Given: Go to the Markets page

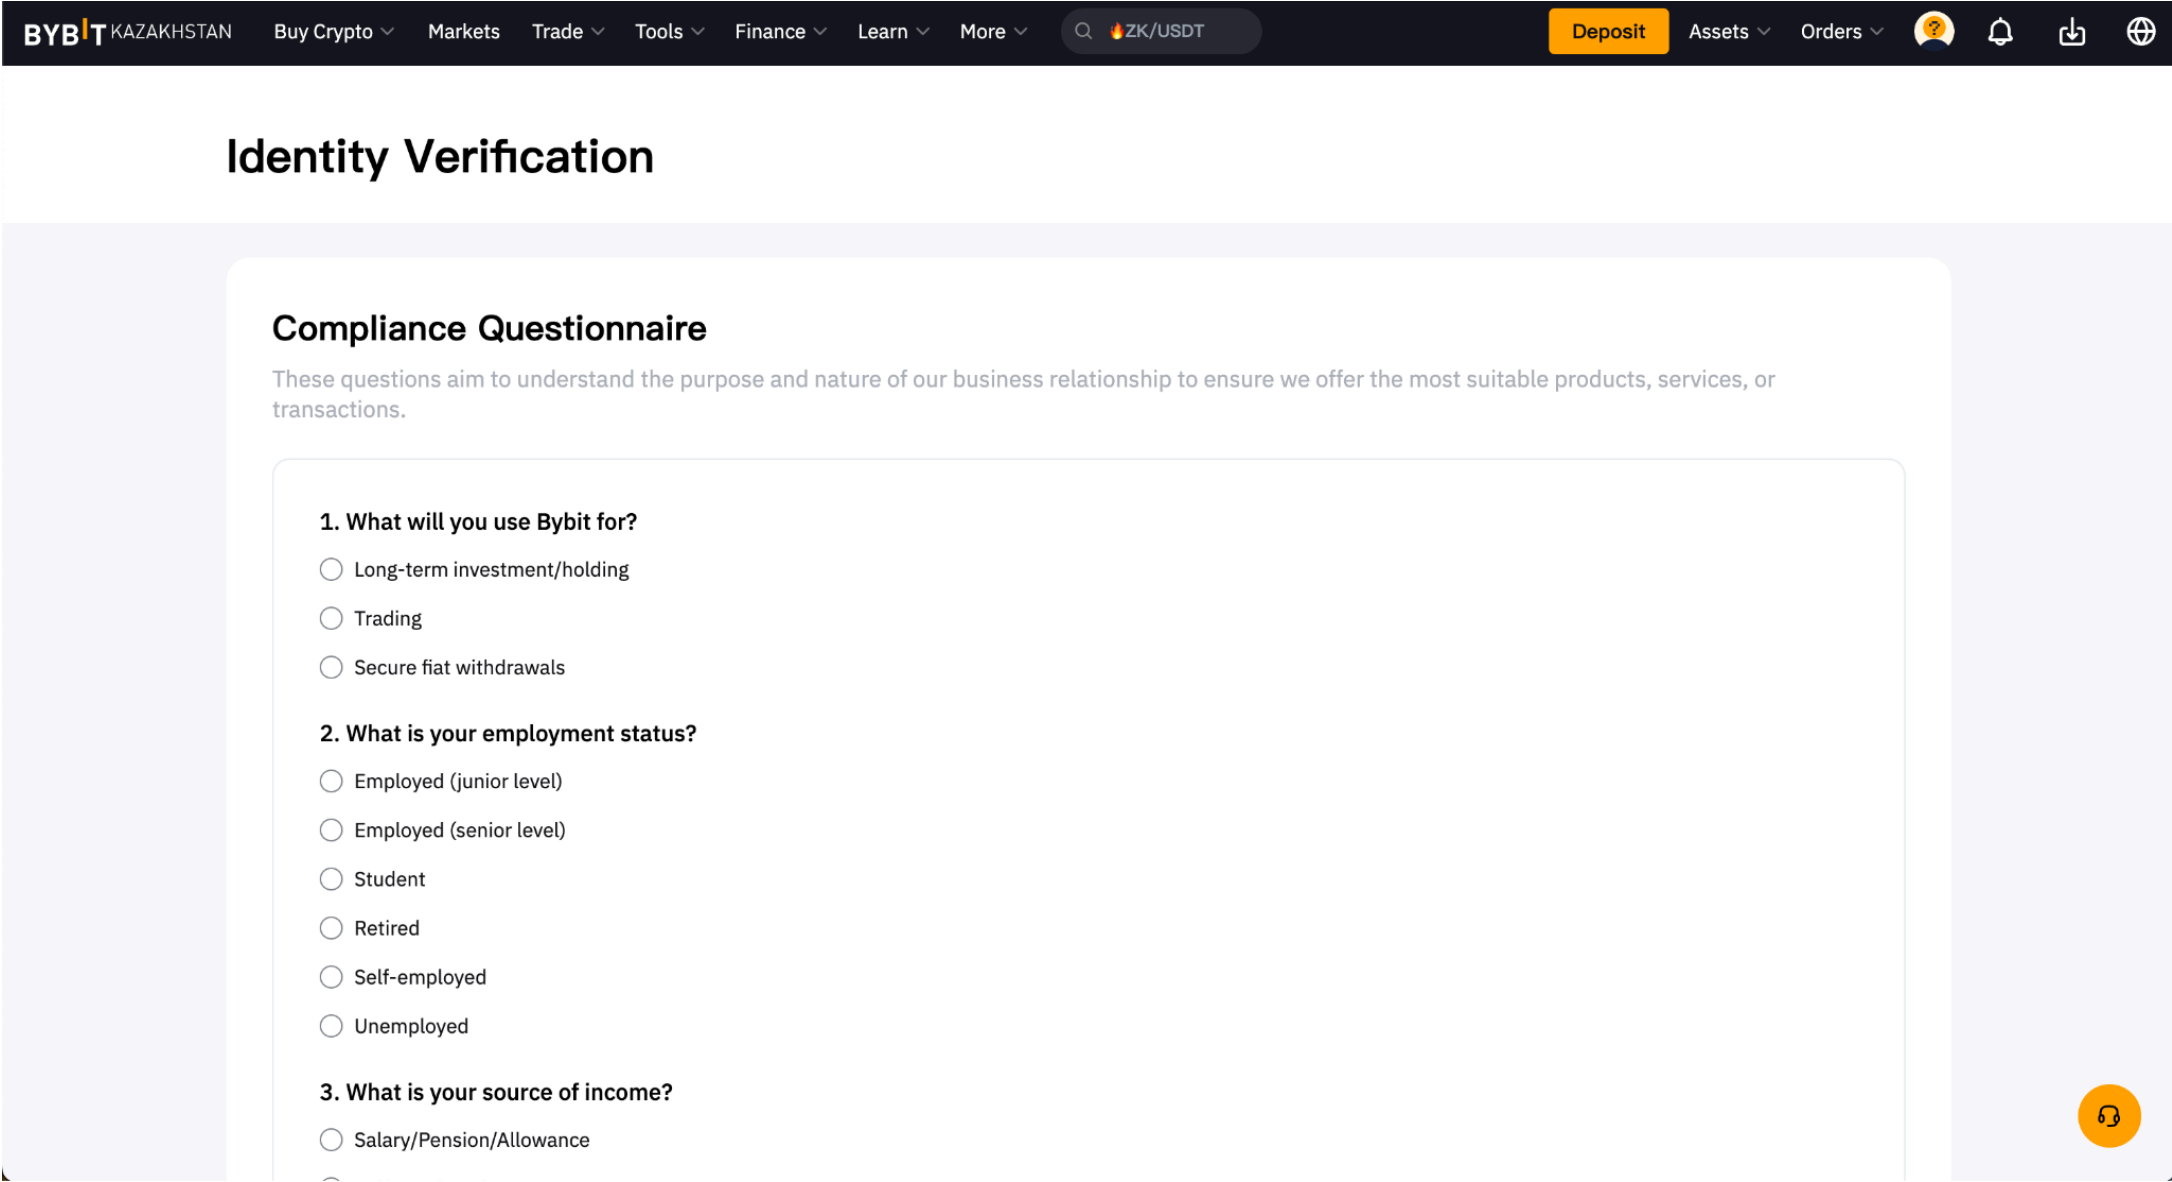Looking at the screenshot, I should tap(463, 32).
